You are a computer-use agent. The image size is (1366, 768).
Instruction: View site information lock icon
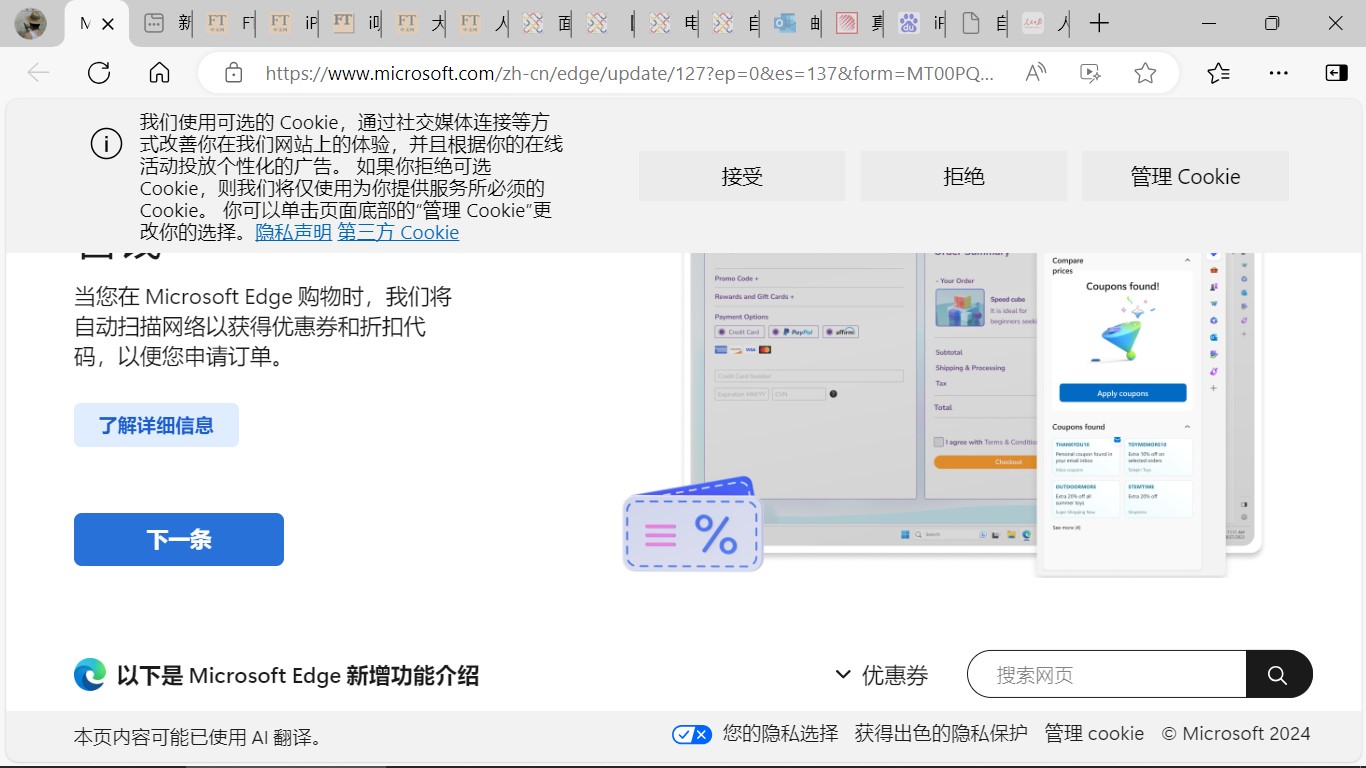233,72
